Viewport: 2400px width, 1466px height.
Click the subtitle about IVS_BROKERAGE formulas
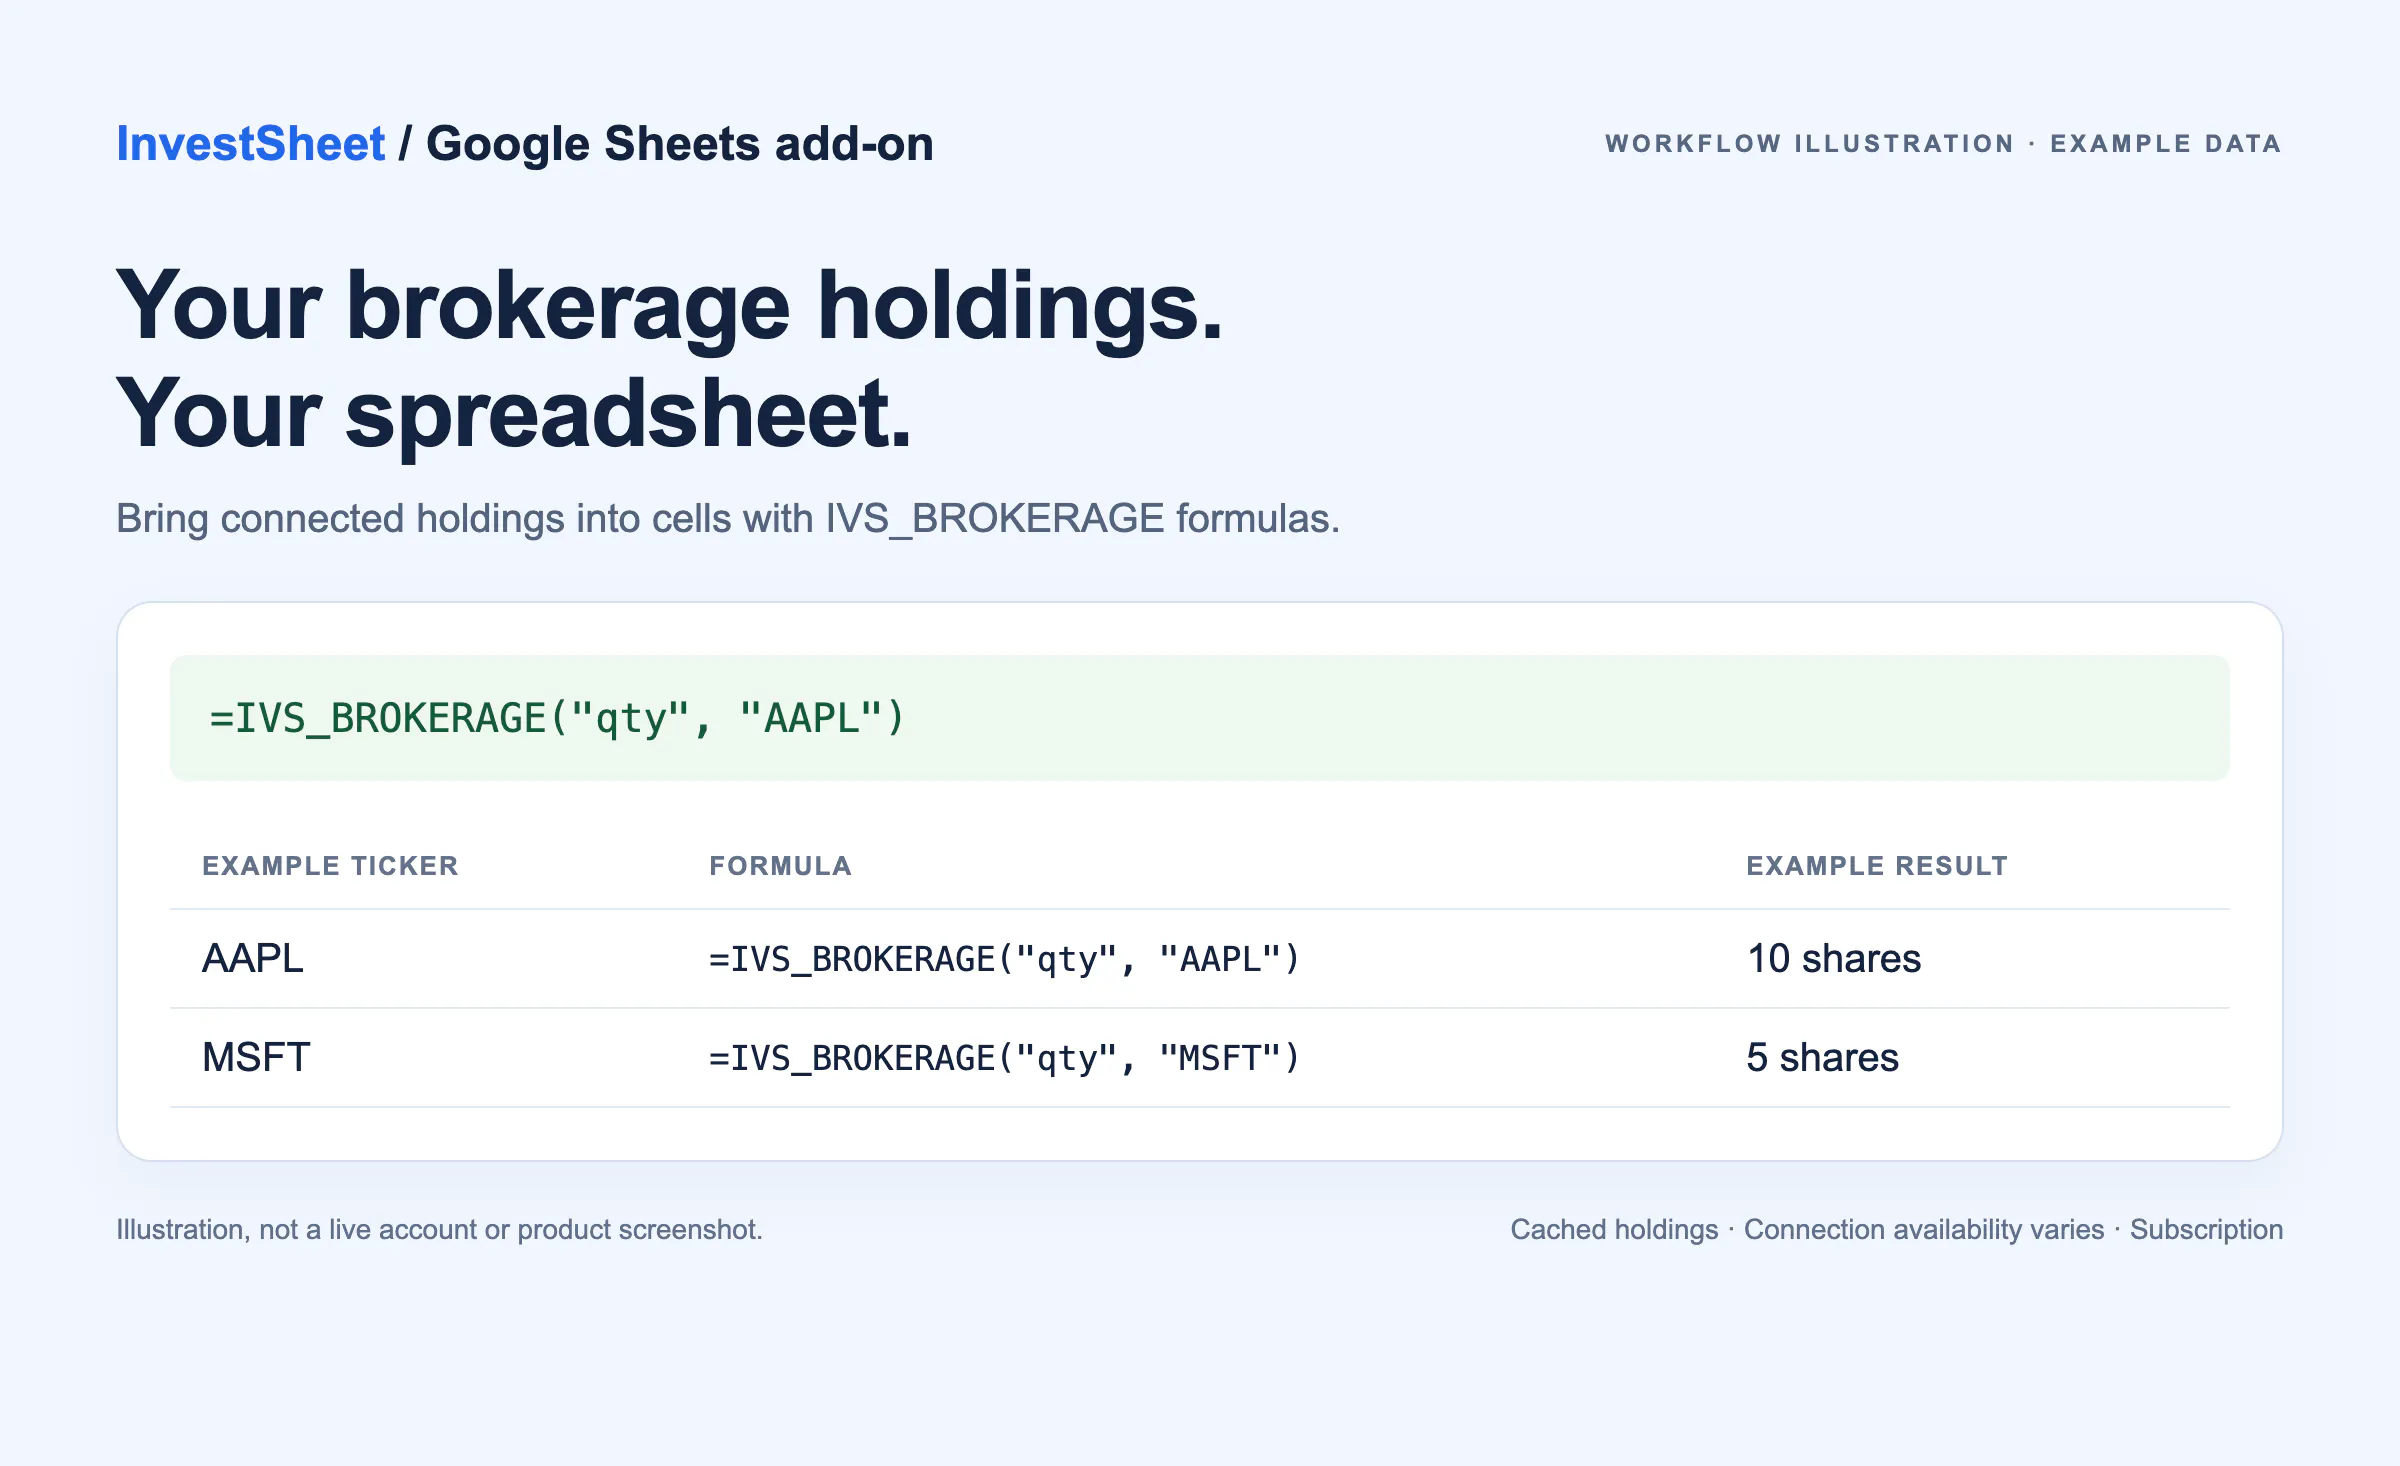click(728, 519)
